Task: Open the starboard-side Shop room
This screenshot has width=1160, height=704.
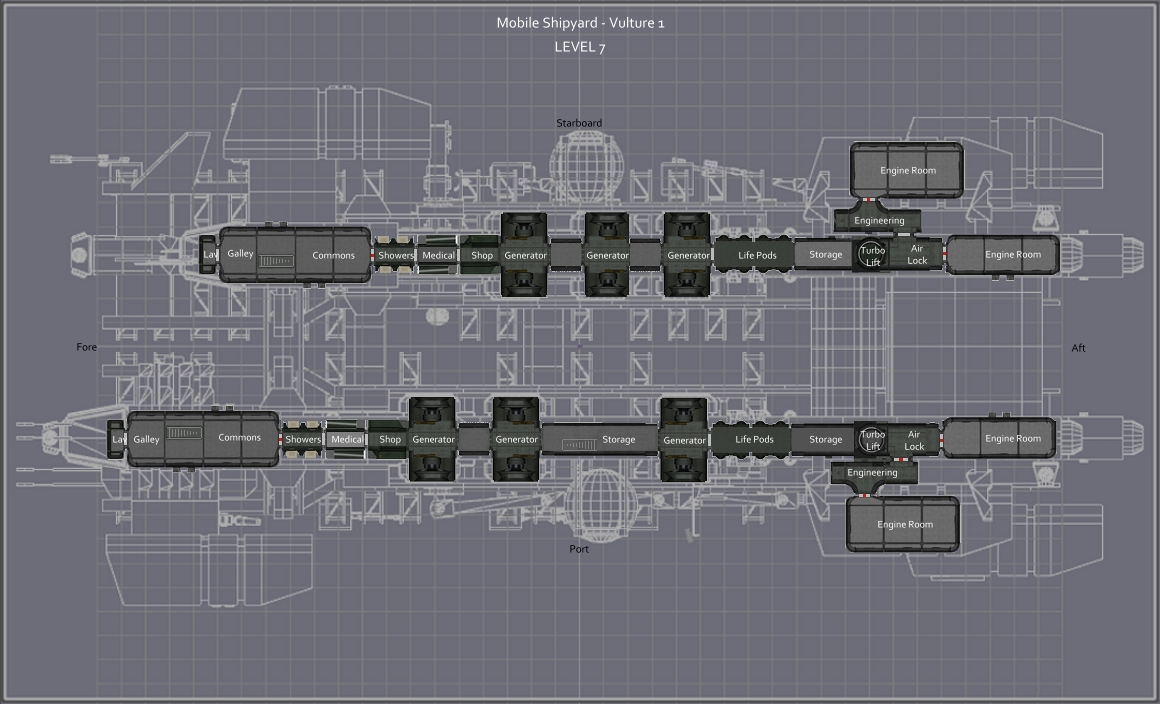Action: [482, 255]
